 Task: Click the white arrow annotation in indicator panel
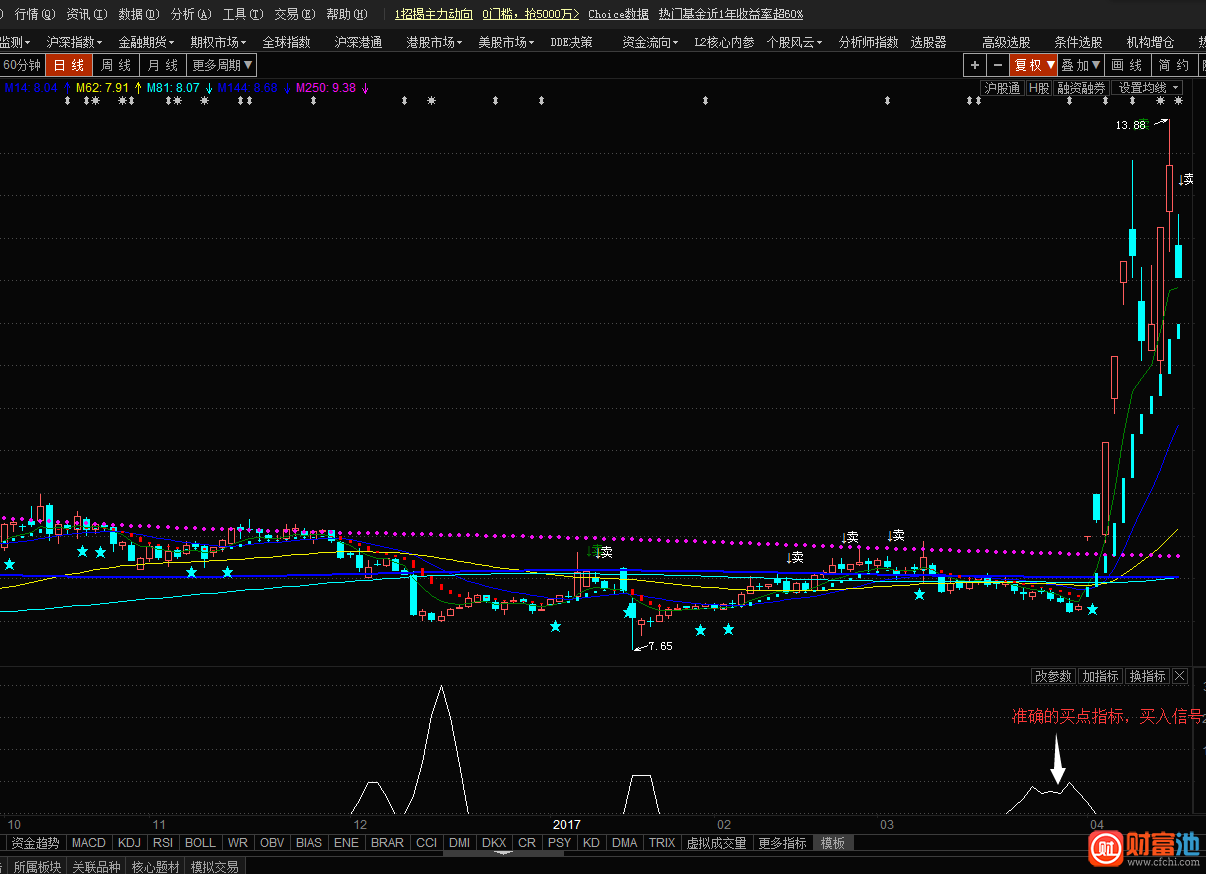pos(1057,761)
